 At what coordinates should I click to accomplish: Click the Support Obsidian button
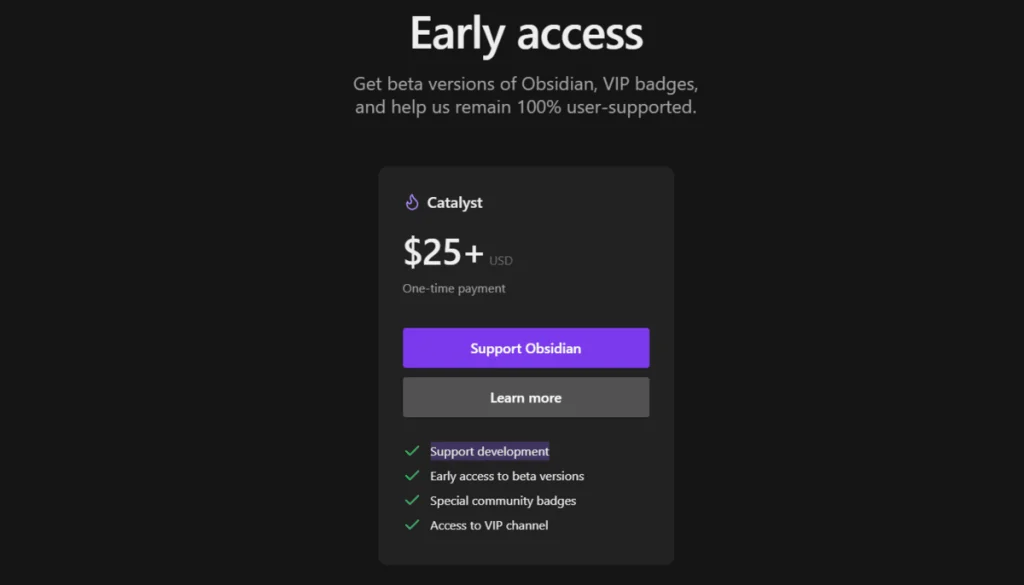pyautogui.click(x=525, y=347)
